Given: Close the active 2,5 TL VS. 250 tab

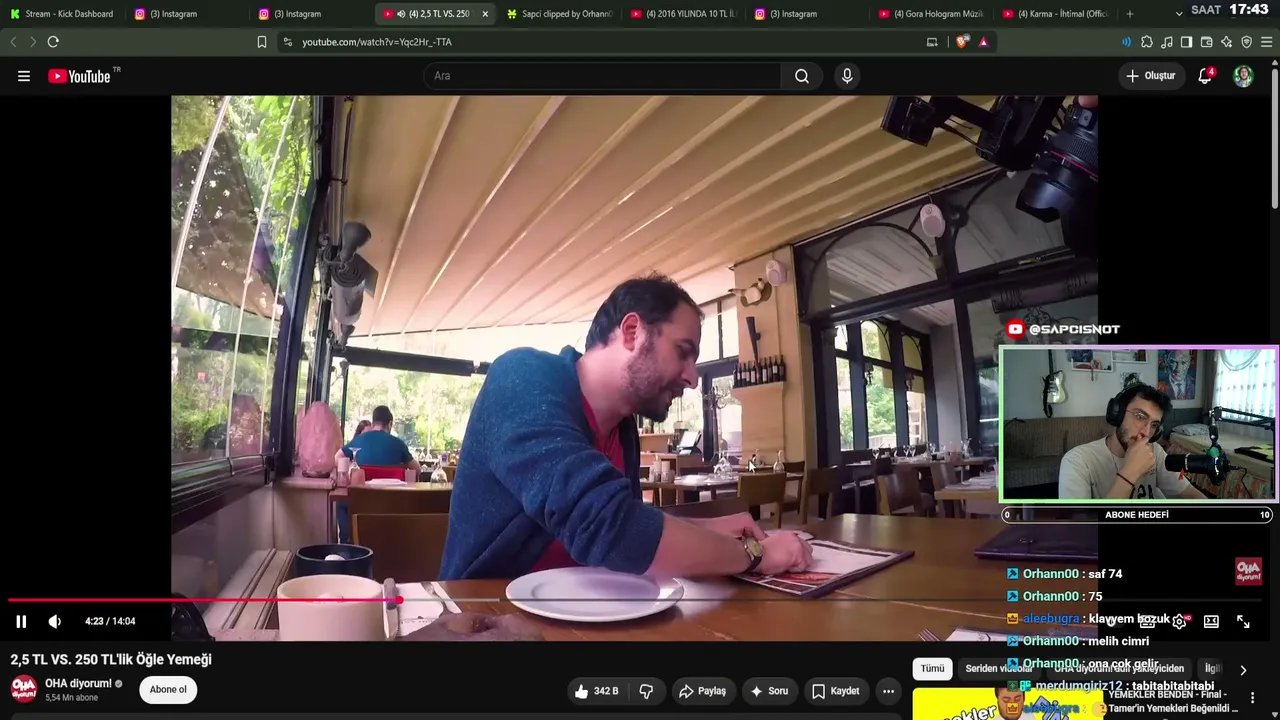Looking at the screenshot, I should click(x=485, y=14).
